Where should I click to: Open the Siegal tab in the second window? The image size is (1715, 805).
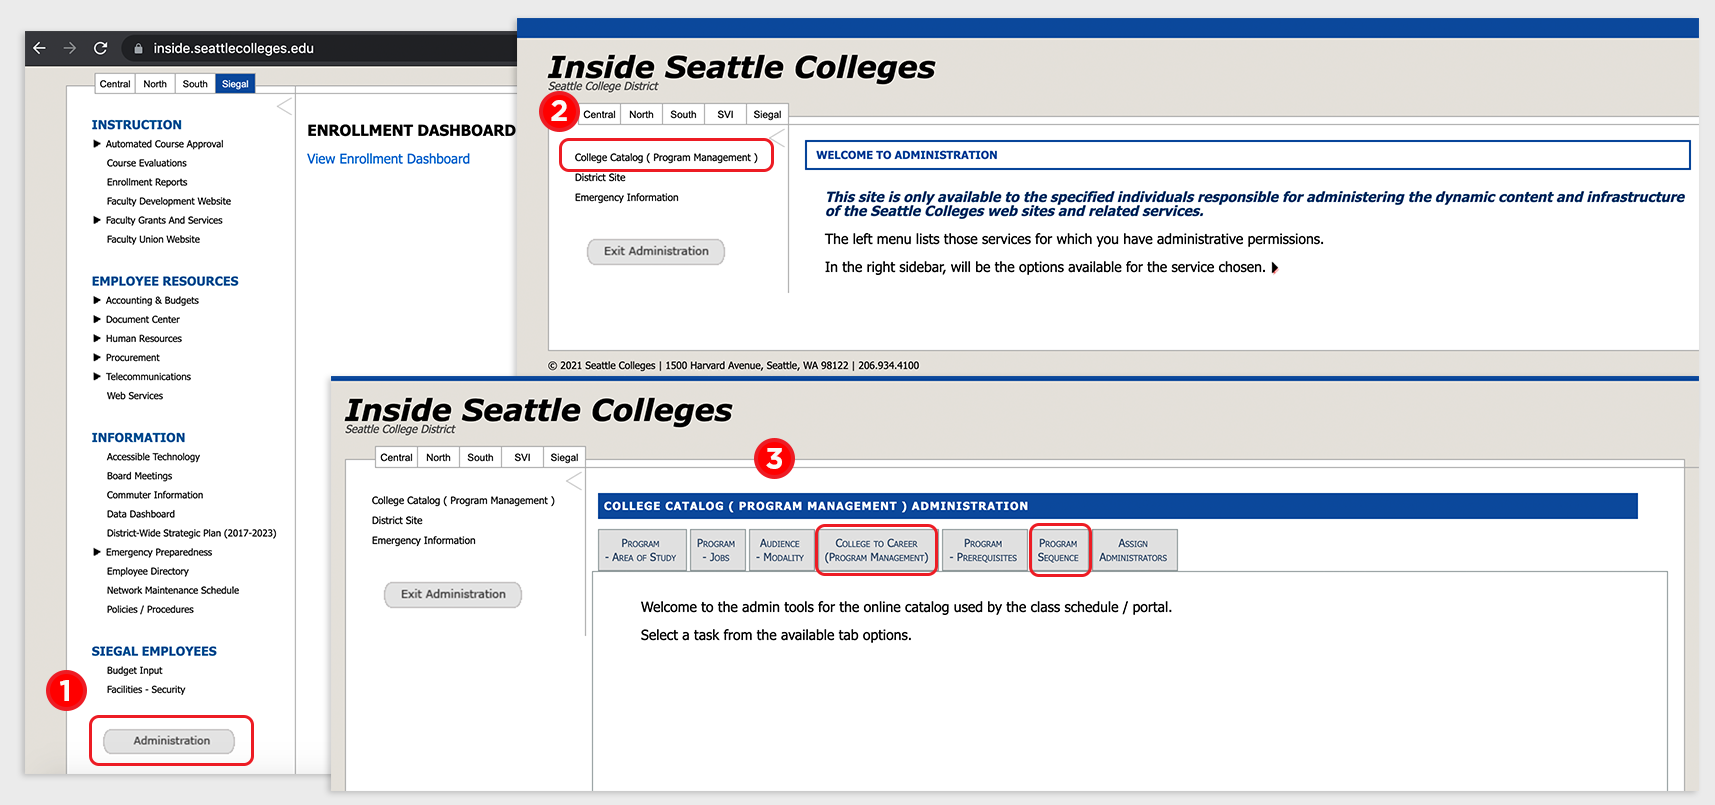(x=767, y=114)
